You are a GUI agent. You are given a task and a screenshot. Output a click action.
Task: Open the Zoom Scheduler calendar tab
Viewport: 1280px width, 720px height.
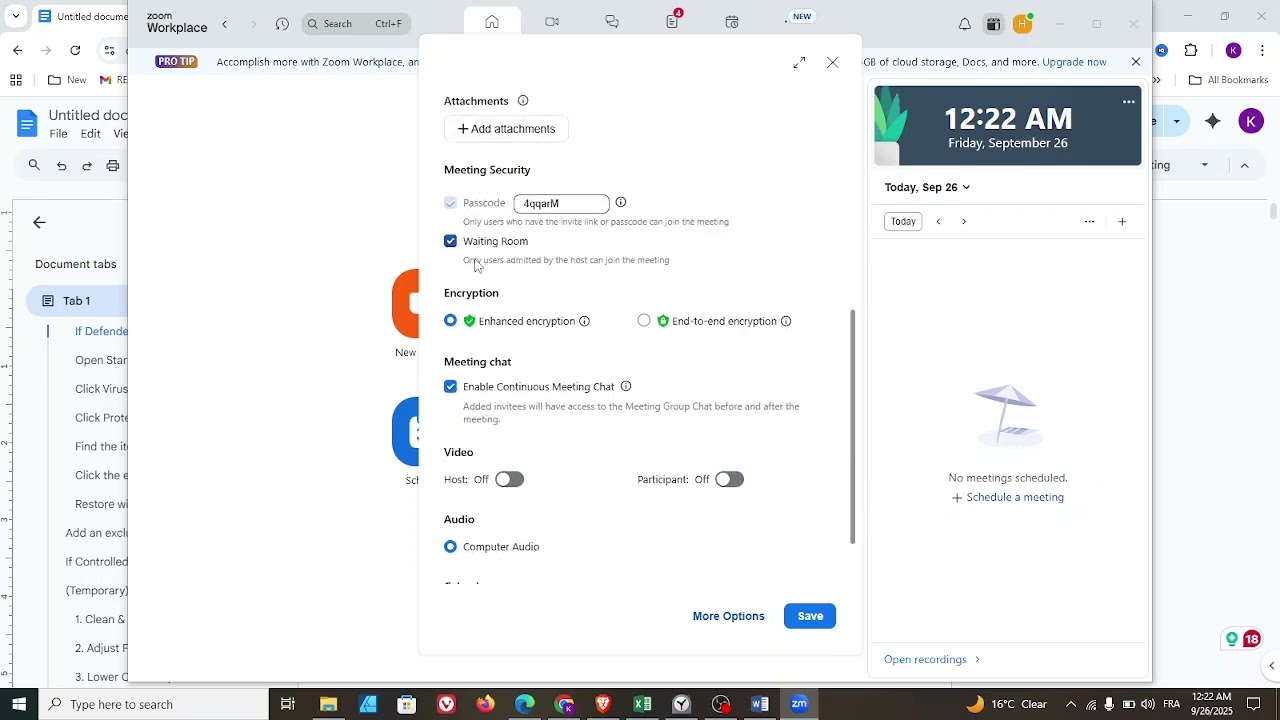pyautogui.click(x=732, y=22)
